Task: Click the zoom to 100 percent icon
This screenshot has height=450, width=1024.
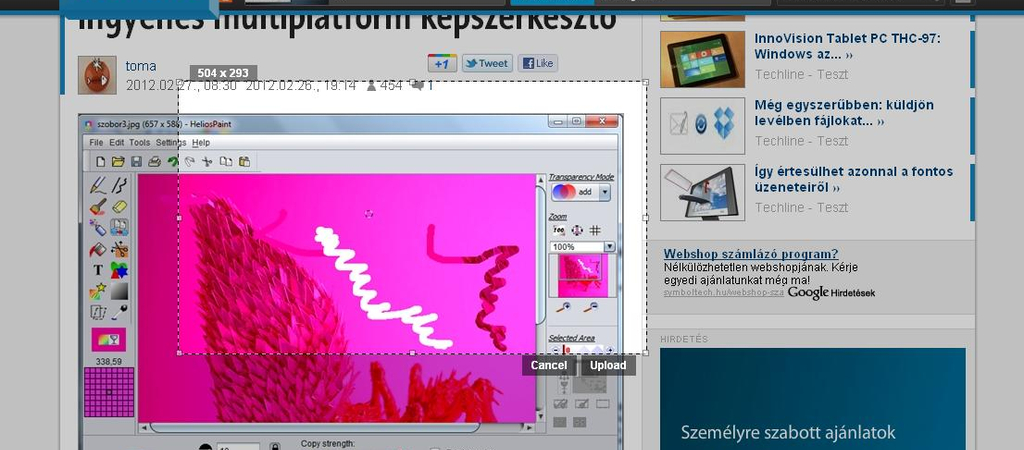Action: pyautogui.click(x=559, y=230)
